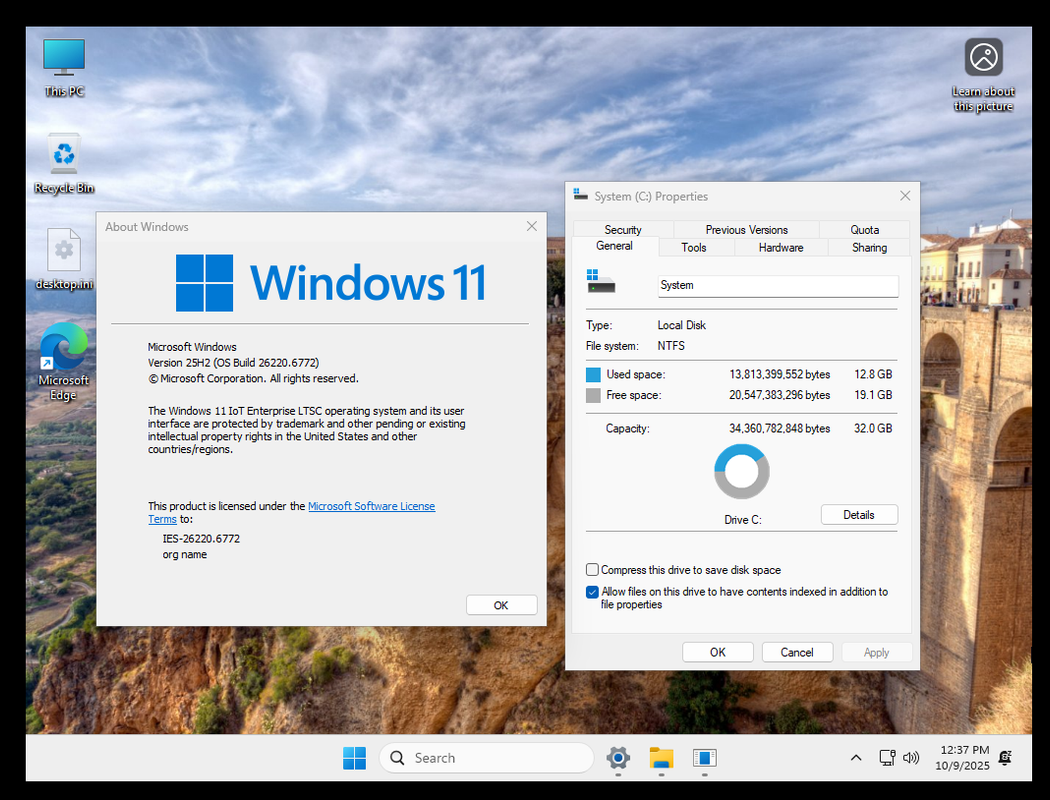Open the notification bell icon
Screen dimensions: 1050x800
pos(1005,758)
